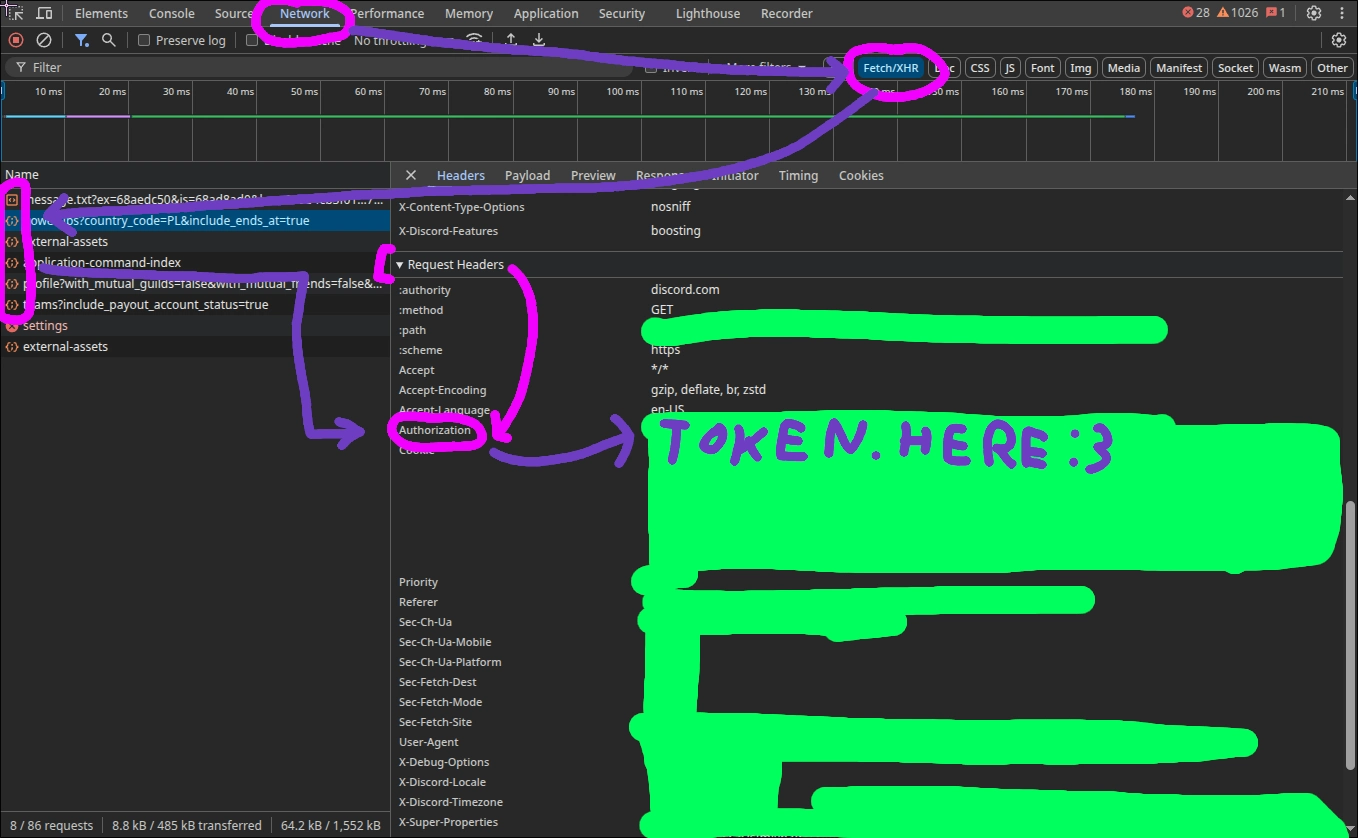Enable the Preserve log checkbox
The image size is (1358, 838).
(144, 40)
